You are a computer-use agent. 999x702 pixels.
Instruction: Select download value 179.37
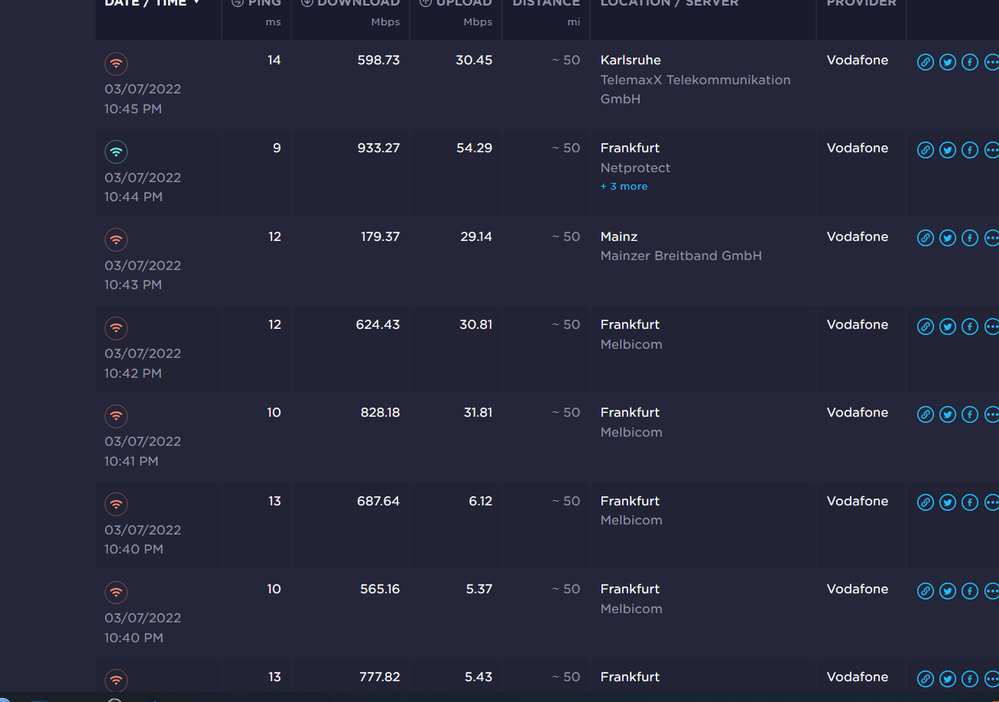[380, 236]
